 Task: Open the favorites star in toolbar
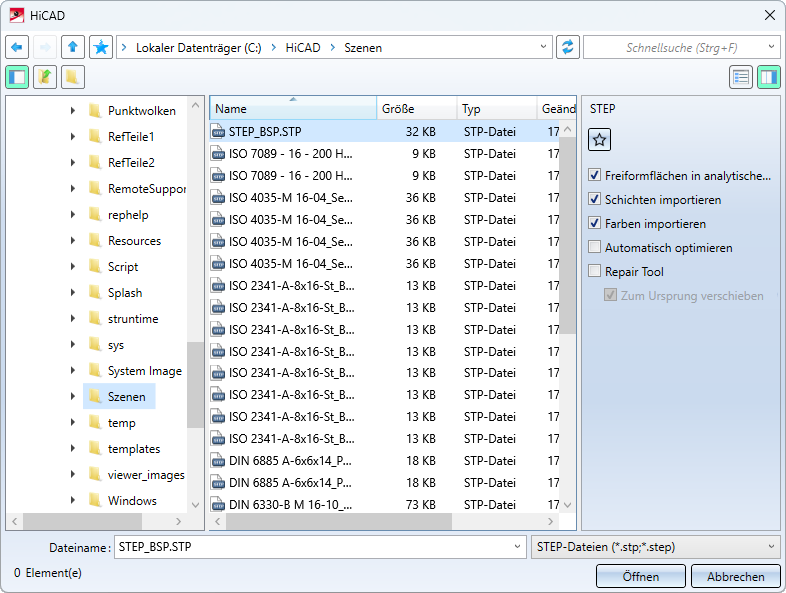point(101,48)
